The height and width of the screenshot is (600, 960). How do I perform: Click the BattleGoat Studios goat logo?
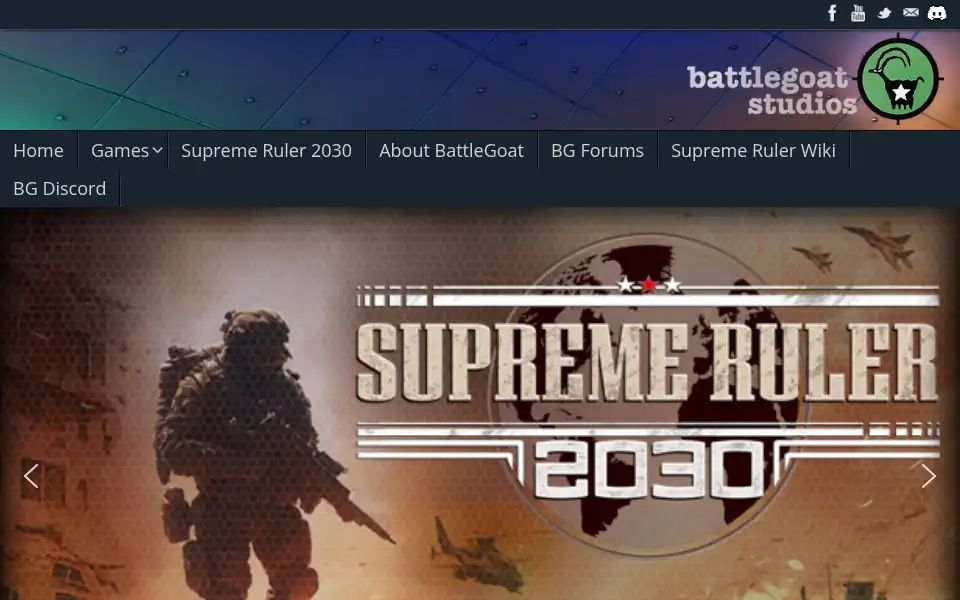(x=898, y=78)
